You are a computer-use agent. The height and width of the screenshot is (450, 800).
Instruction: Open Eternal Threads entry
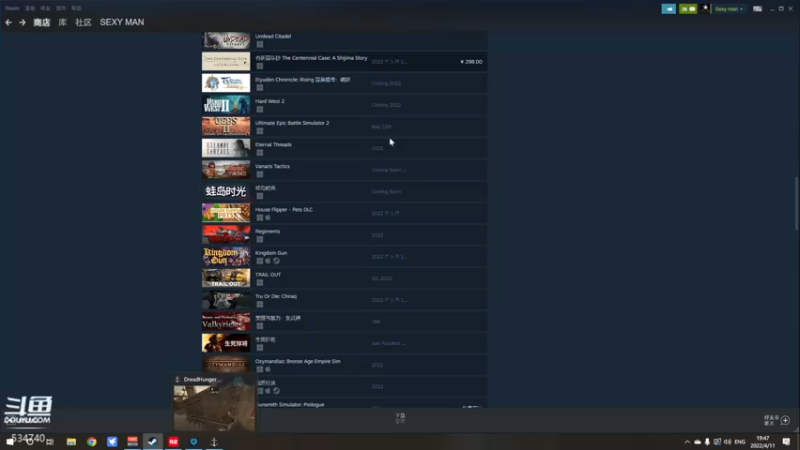[344, 148]
